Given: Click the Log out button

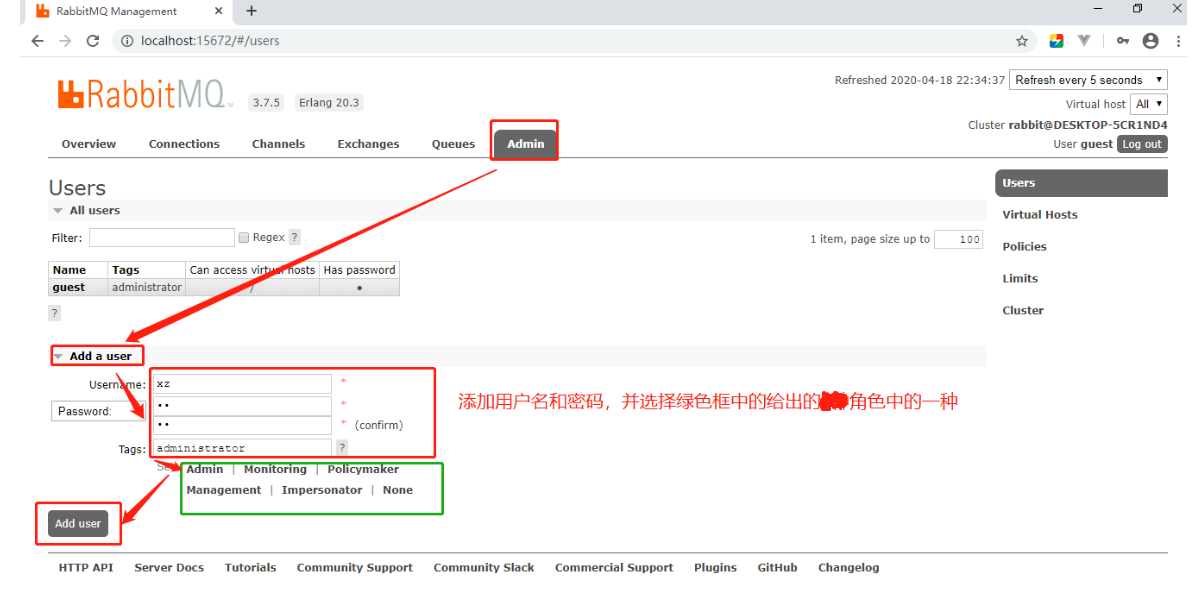Looking at the screenshot, I should coord(1142,144).
